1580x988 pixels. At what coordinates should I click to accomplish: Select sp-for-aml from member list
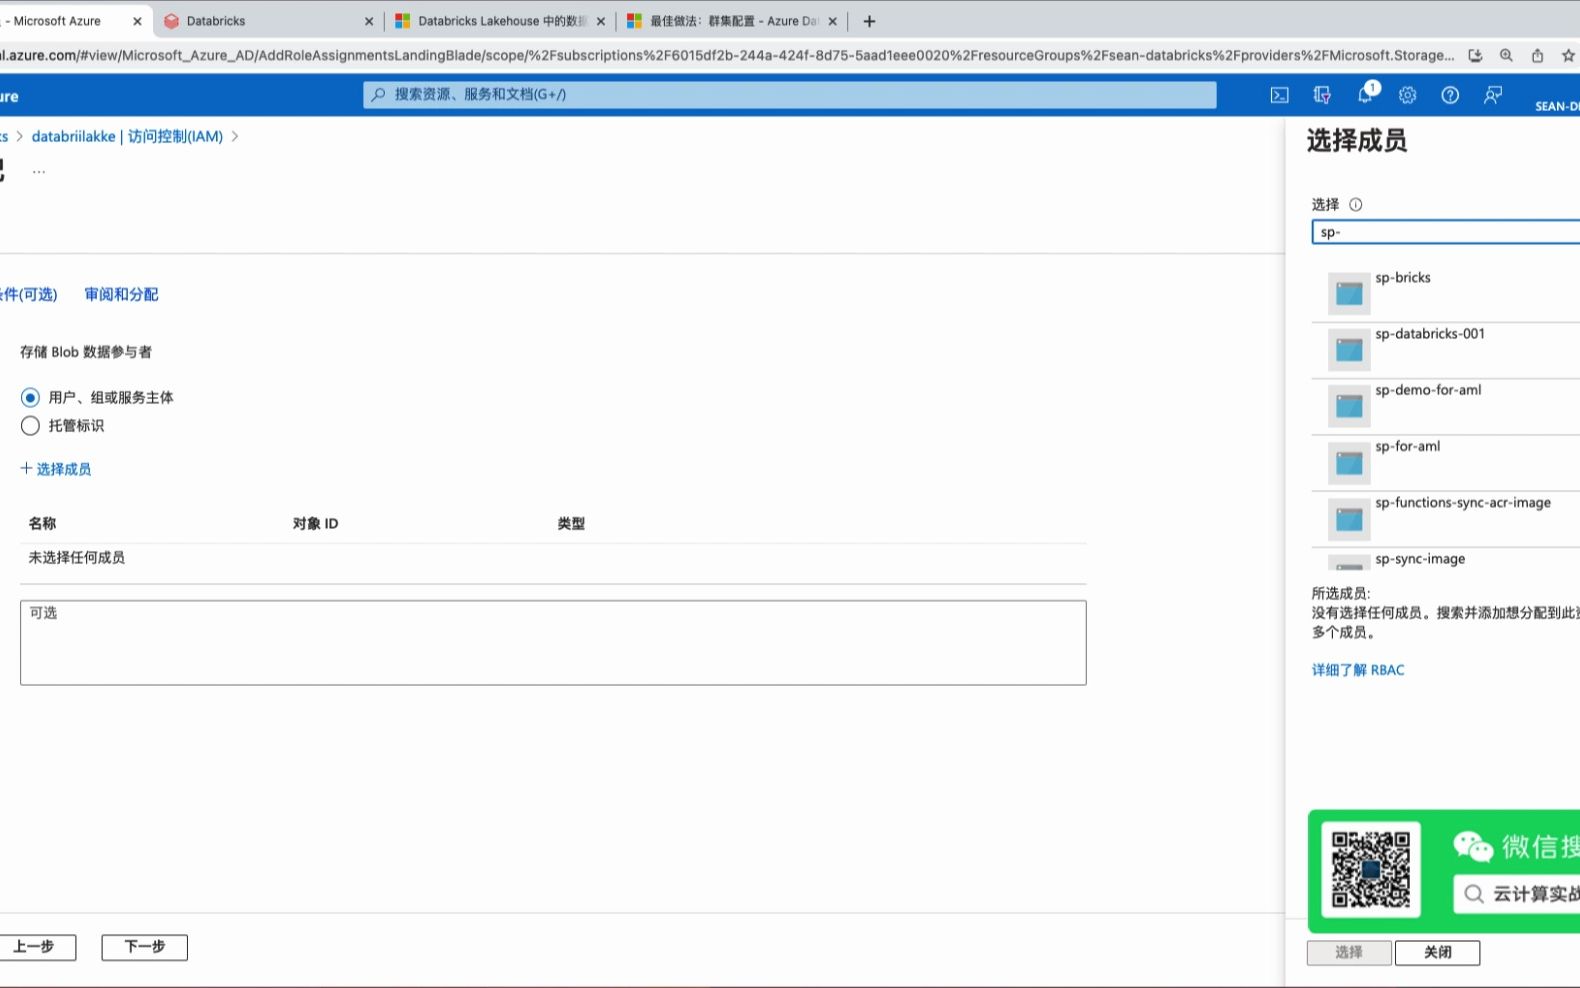click(1446, 462)
